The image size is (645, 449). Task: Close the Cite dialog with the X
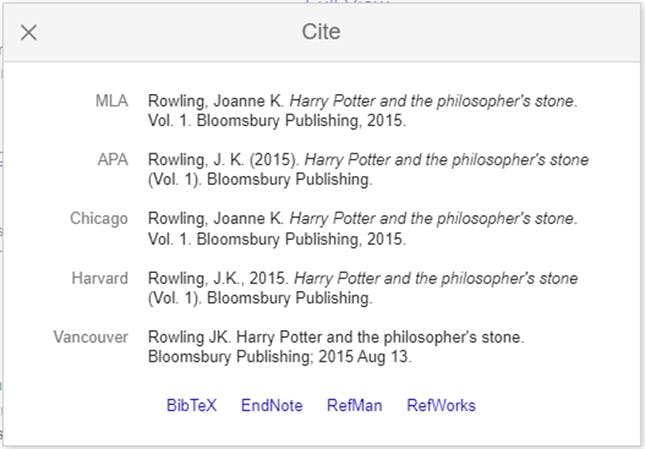tap(29, 32)
